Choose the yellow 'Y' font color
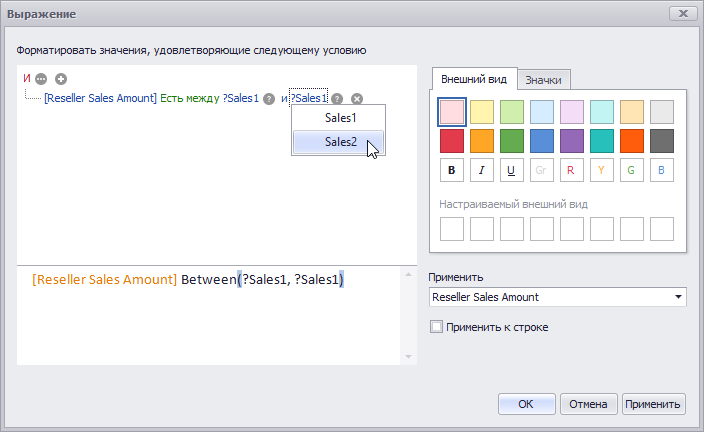Viewport: 704px width, 432px height. tap(602, 170)
